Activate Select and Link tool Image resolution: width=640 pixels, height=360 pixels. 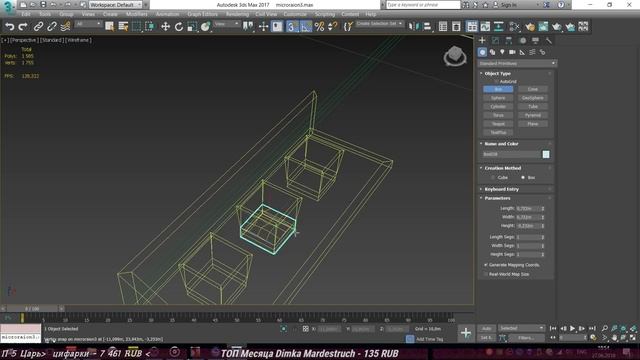coord(38,27)
